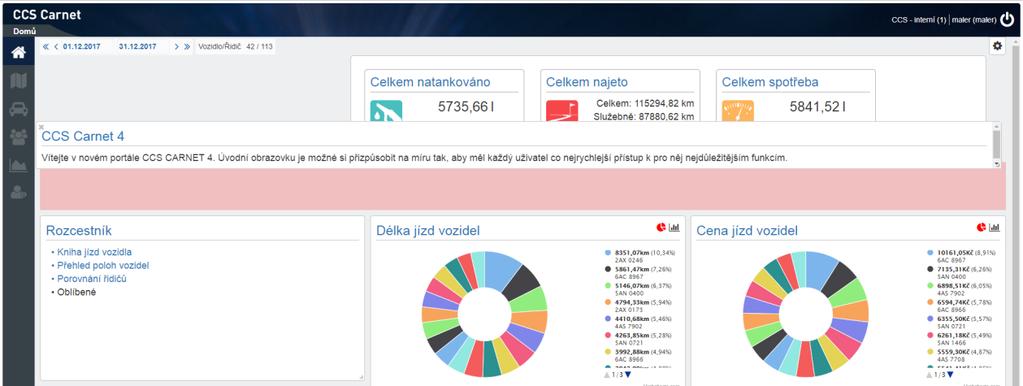Image resolution: width=1023 pixels, height=386 pixels.
Task: Jump to last period double-right arrow
Action: click(x=187, y=47)
